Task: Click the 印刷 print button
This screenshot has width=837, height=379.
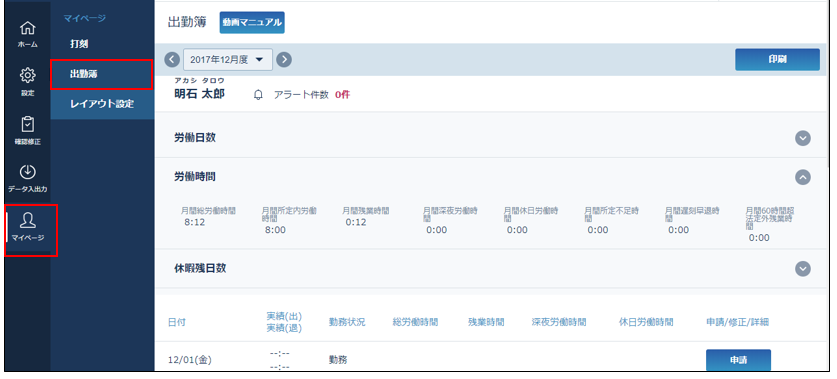Action: (777, 60)
